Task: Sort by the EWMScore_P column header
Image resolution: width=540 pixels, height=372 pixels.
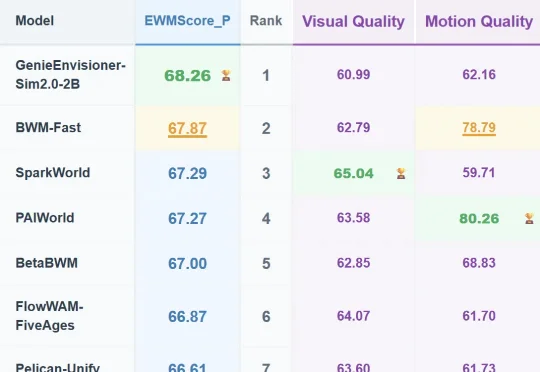Action: tap(187, 21)
